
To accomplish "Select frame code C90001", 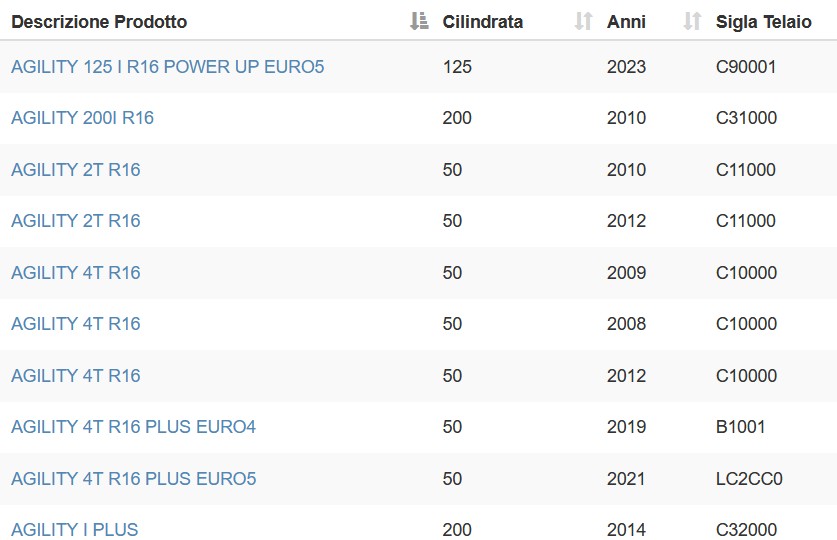I will (746, 67).
